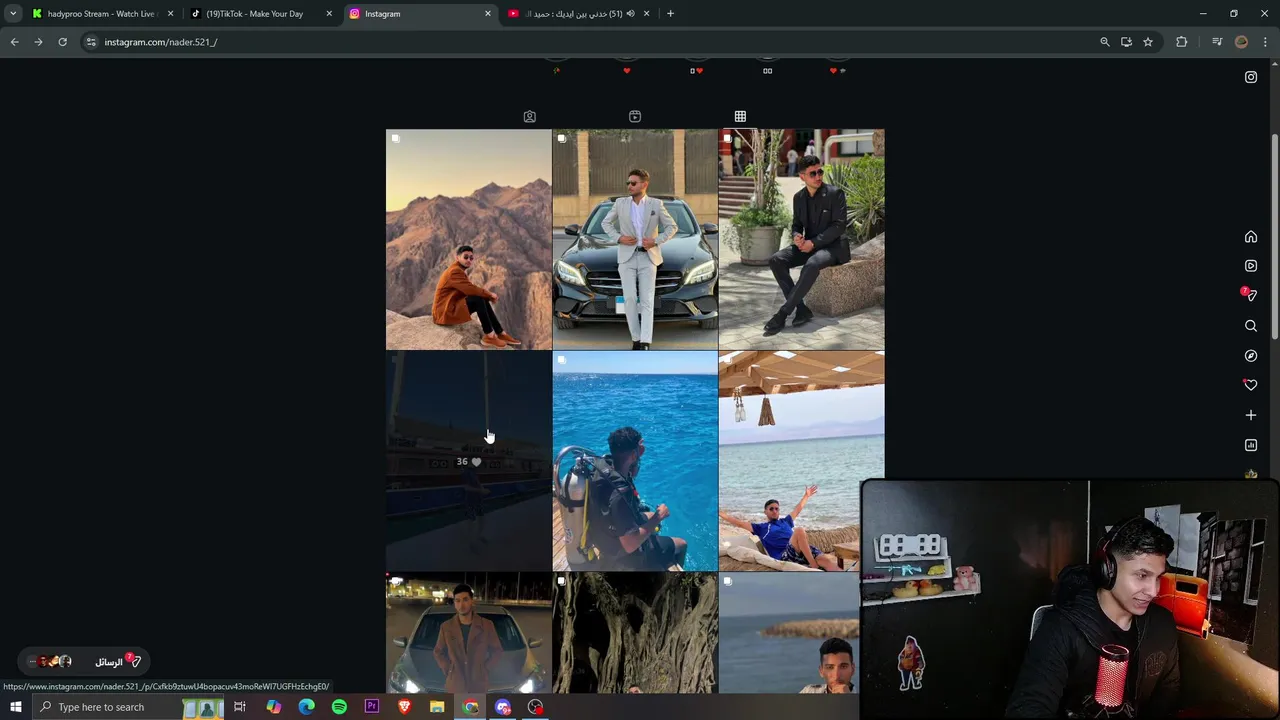The height and width of the screenshot is (720, 1280).
Task: Click the zoom magnifier icon in address bar
Action: (x=1104, y=42)
